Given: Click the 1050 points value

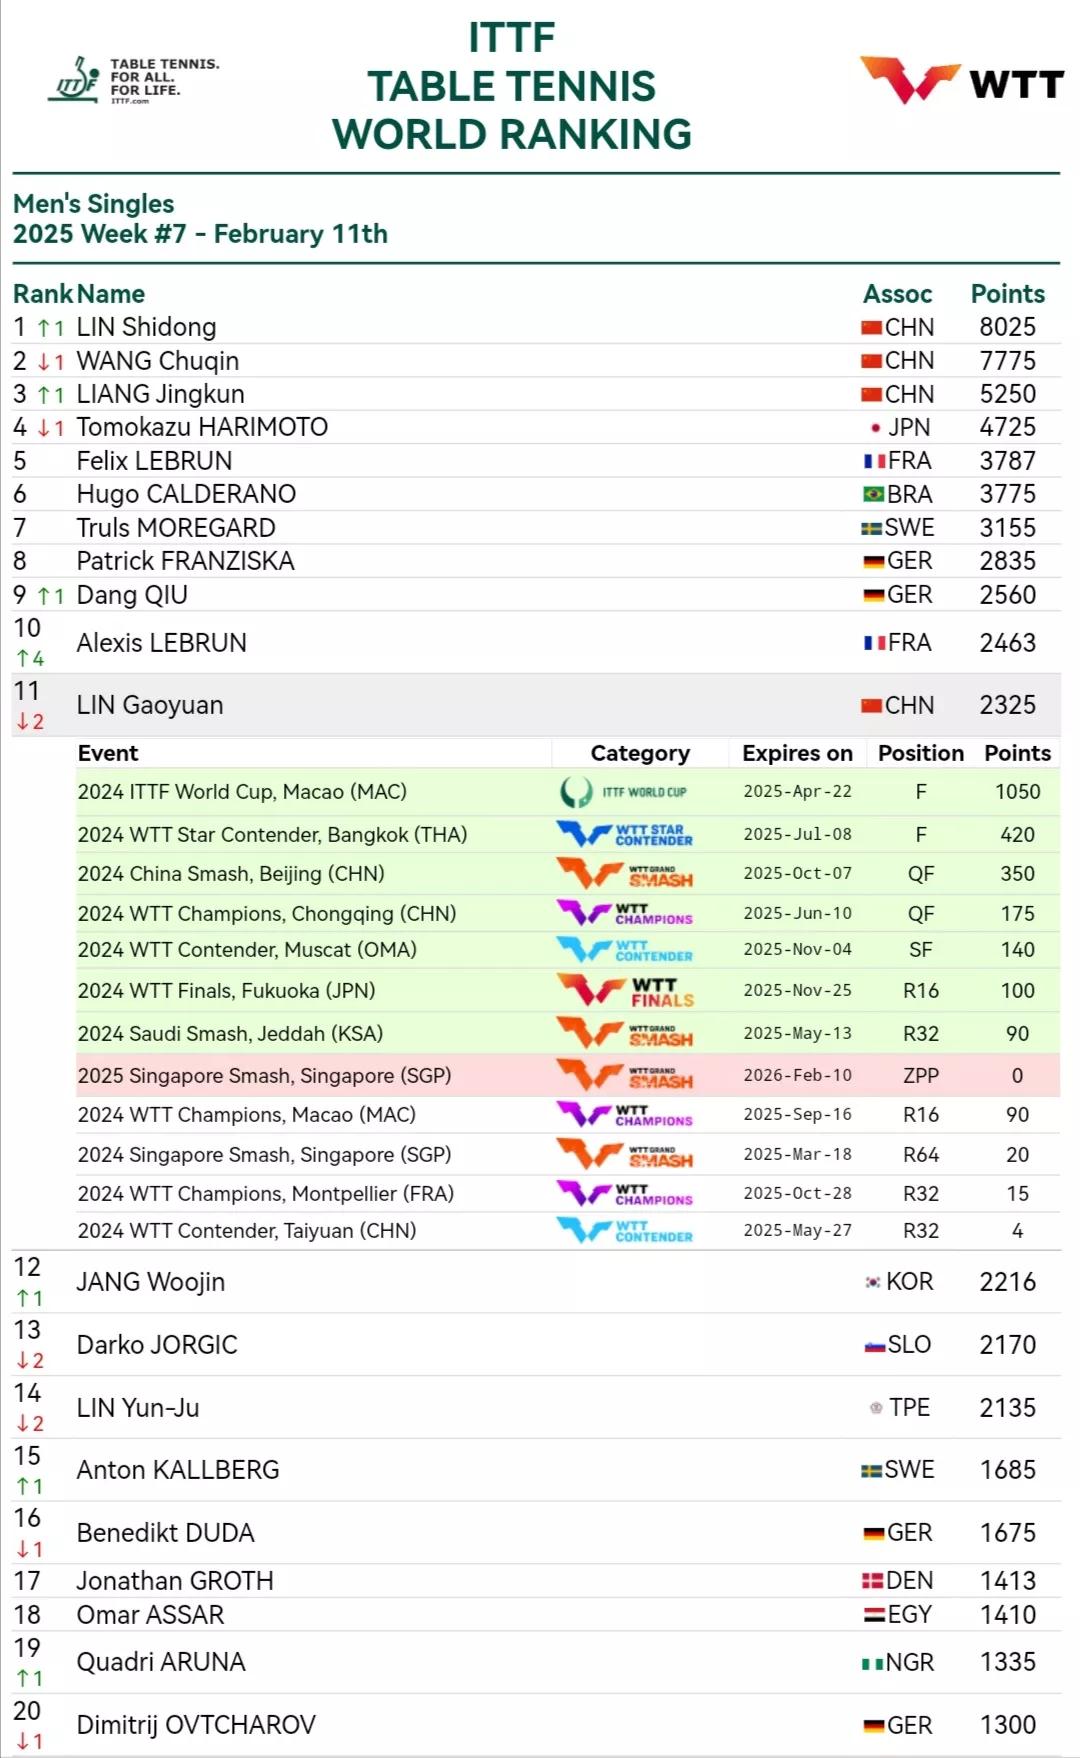Looking at the screenshot, I should point(1017,792).
